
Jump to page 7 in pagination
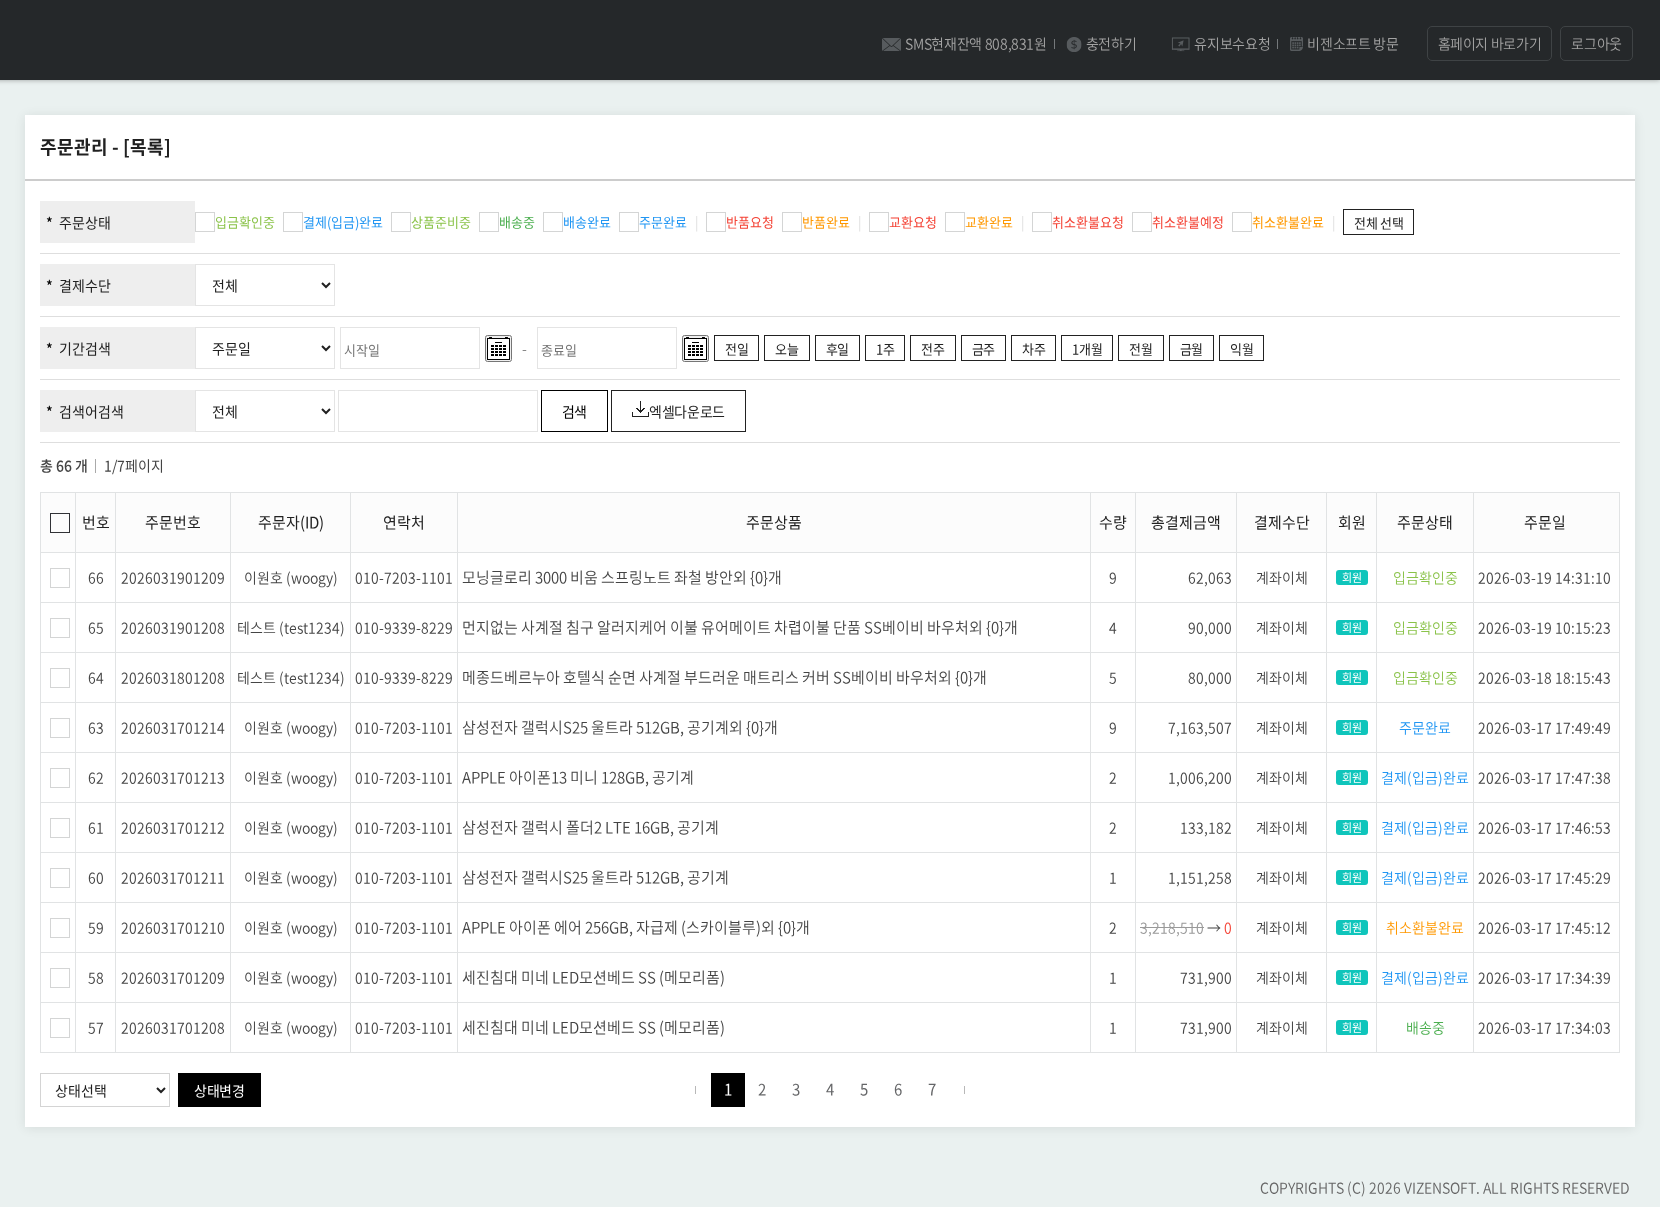(932, 1090)
